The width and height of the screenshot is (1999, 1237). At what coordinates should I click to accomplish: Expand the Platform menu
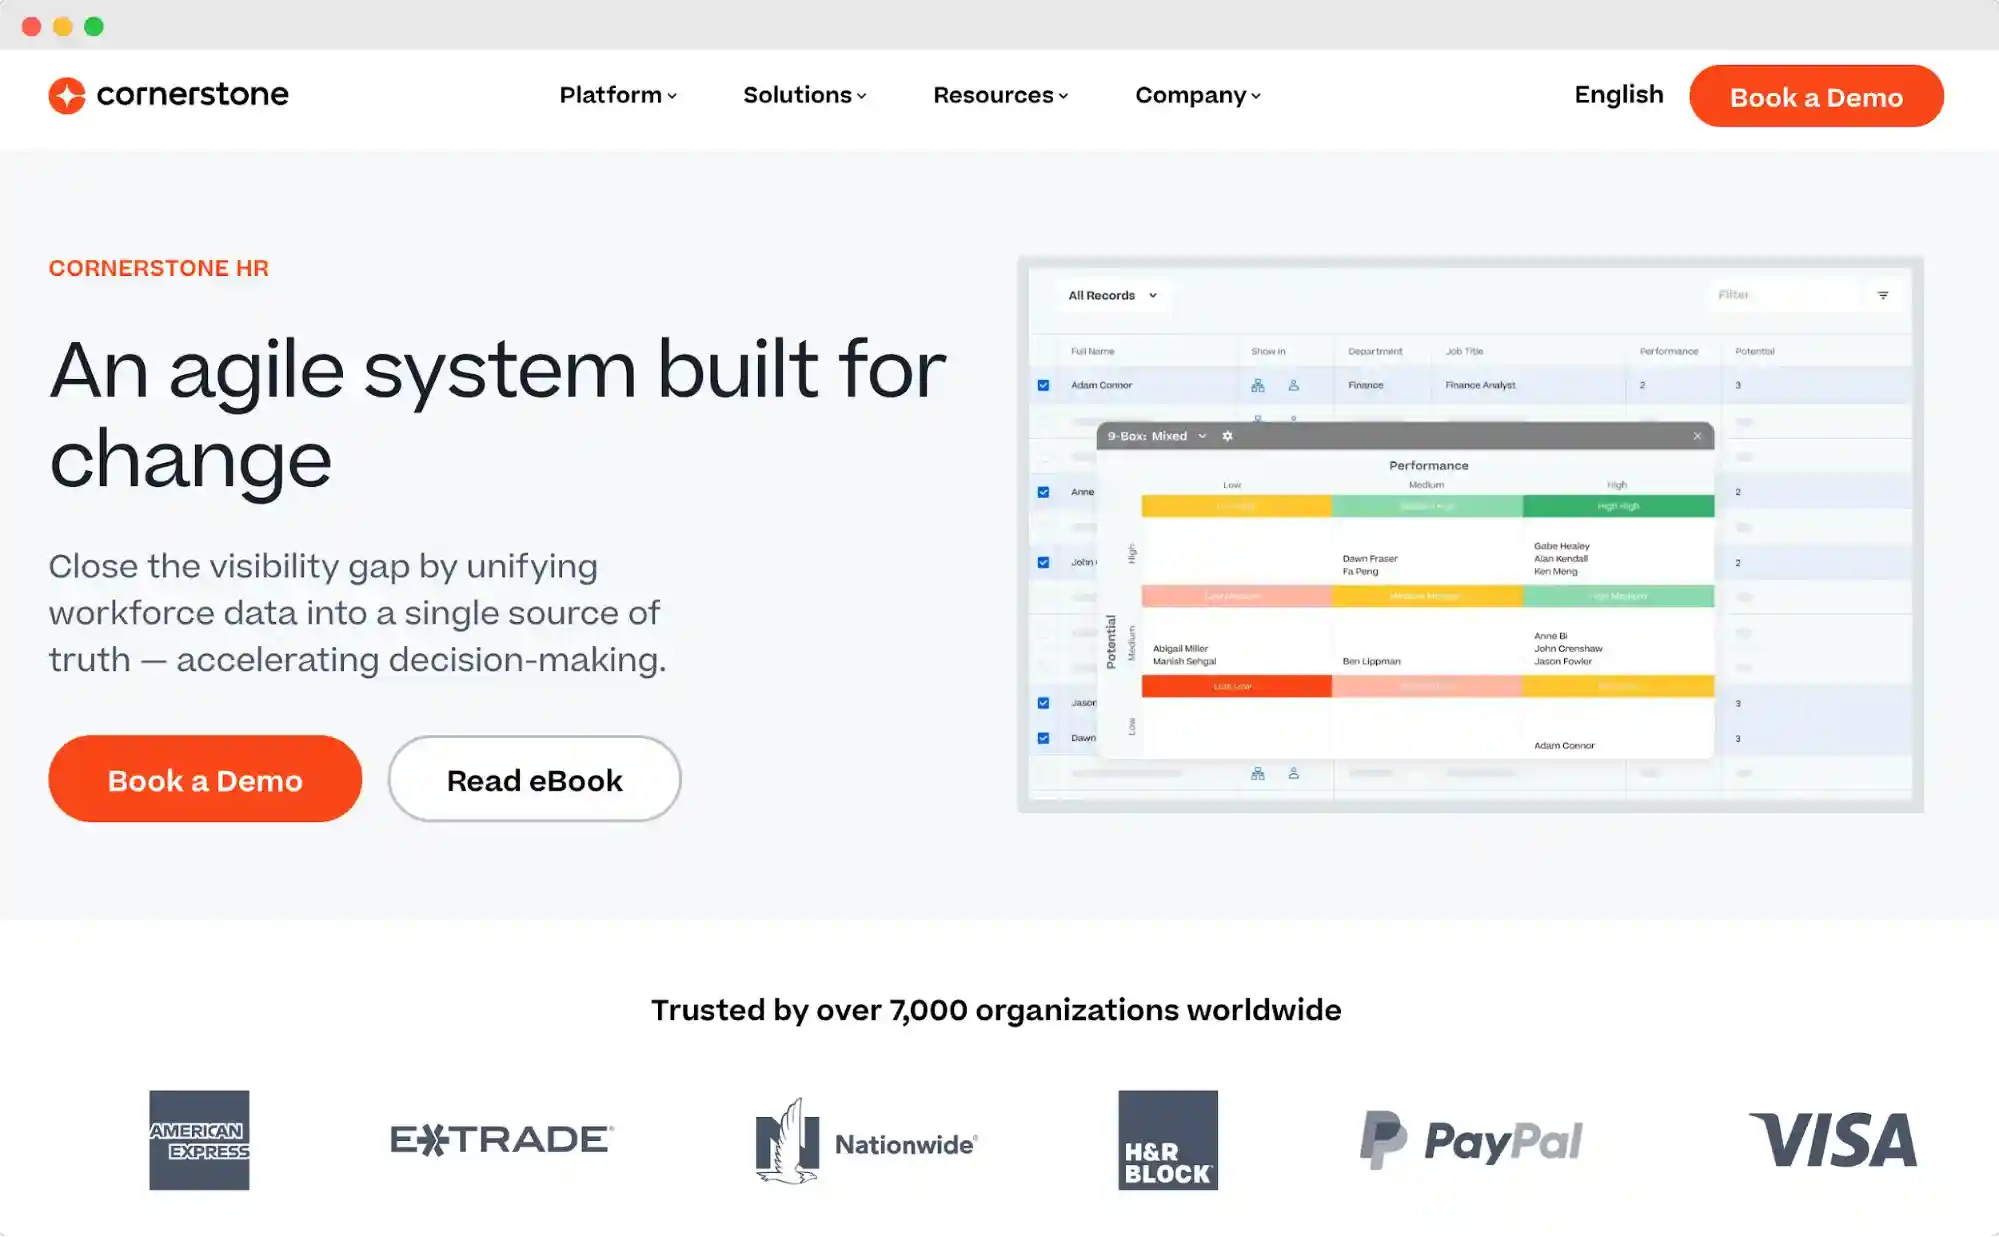coord(618,95)
